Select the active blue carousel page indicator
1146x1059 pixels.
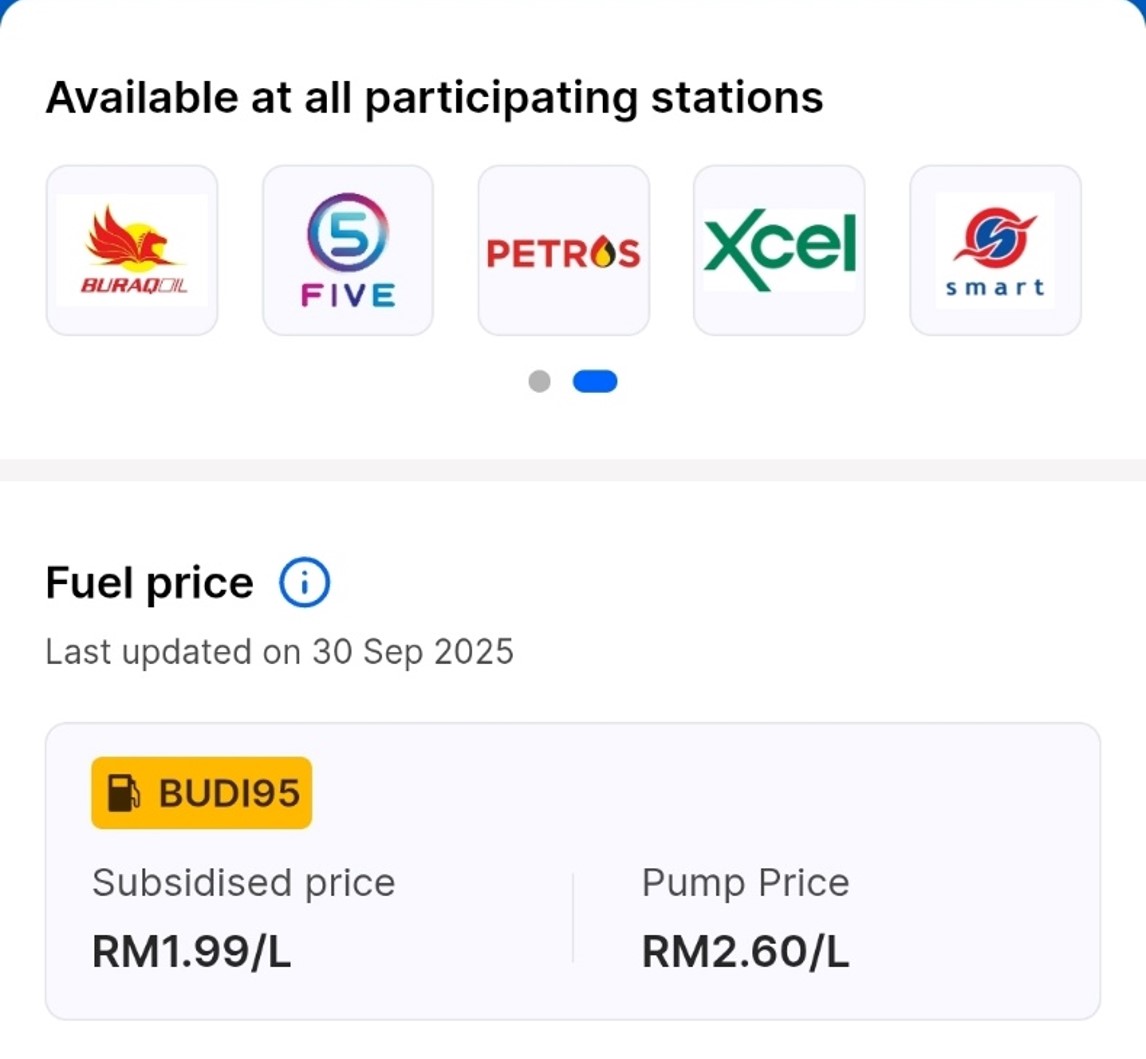tap(595, 381)
